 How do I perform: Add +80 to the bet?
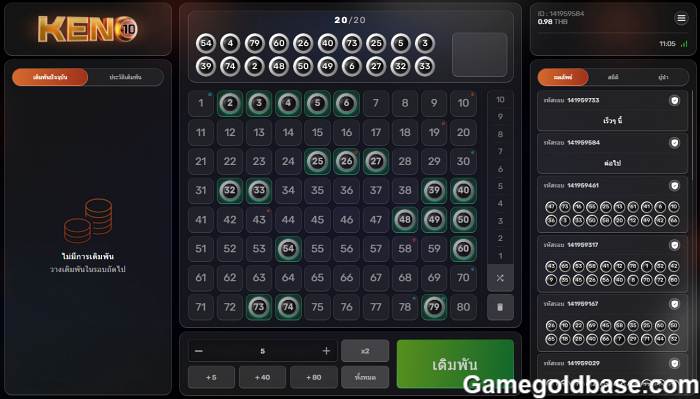click(x=313, y=378)
